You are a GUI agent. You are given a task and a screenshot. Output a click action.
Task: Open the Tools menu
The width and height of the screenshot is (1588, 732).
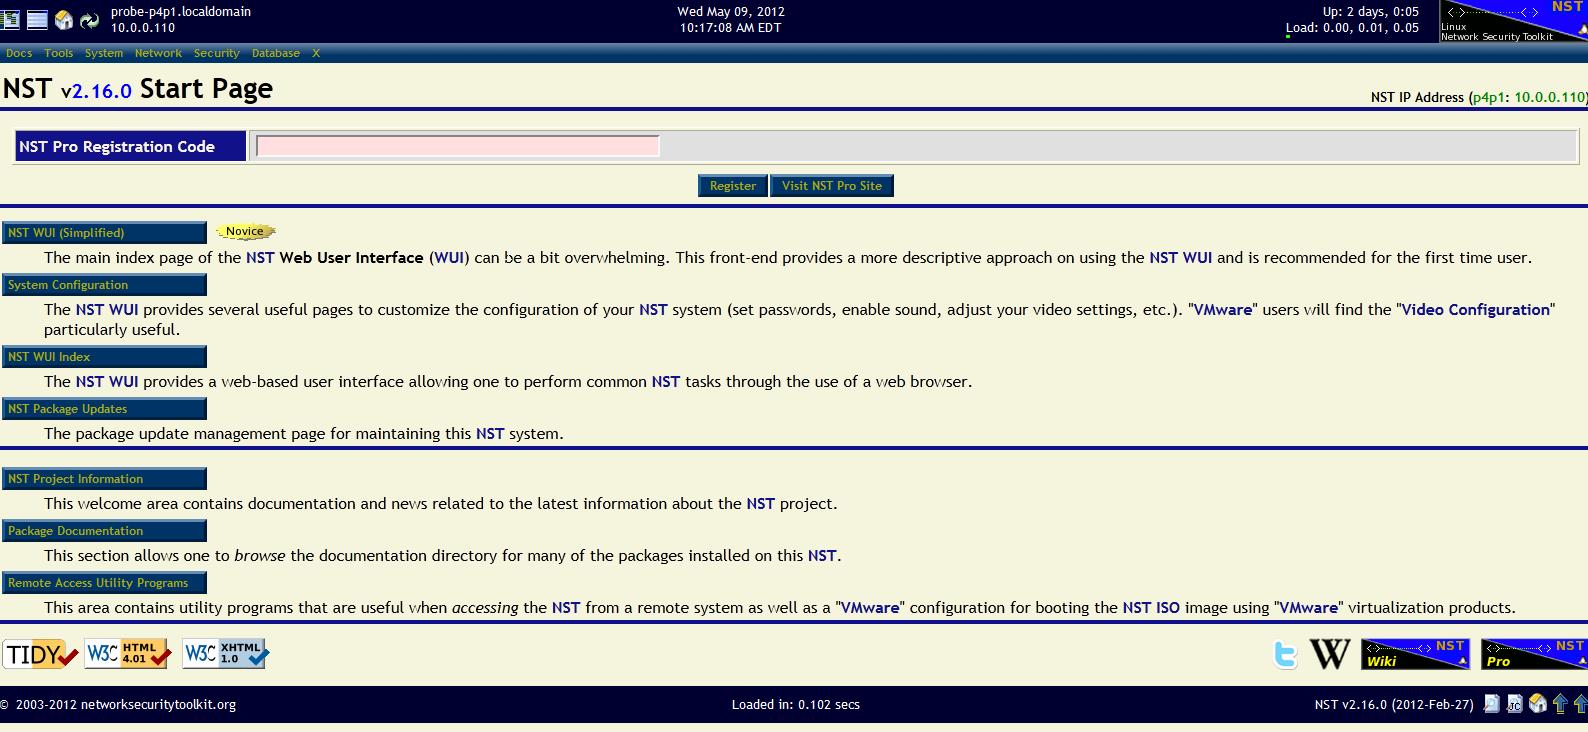point(58,53)
